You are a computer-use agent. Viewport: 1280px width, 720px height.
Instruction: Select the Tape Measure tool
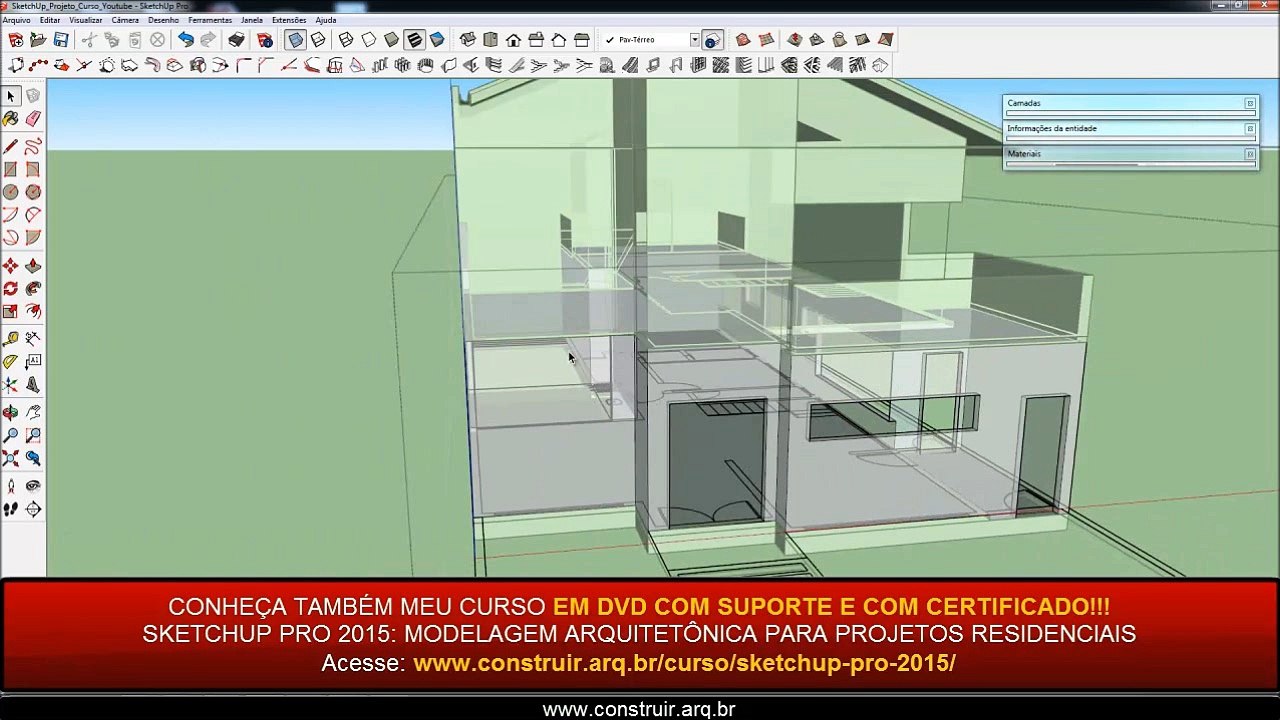pyautogui.click(x=11, y=339)
